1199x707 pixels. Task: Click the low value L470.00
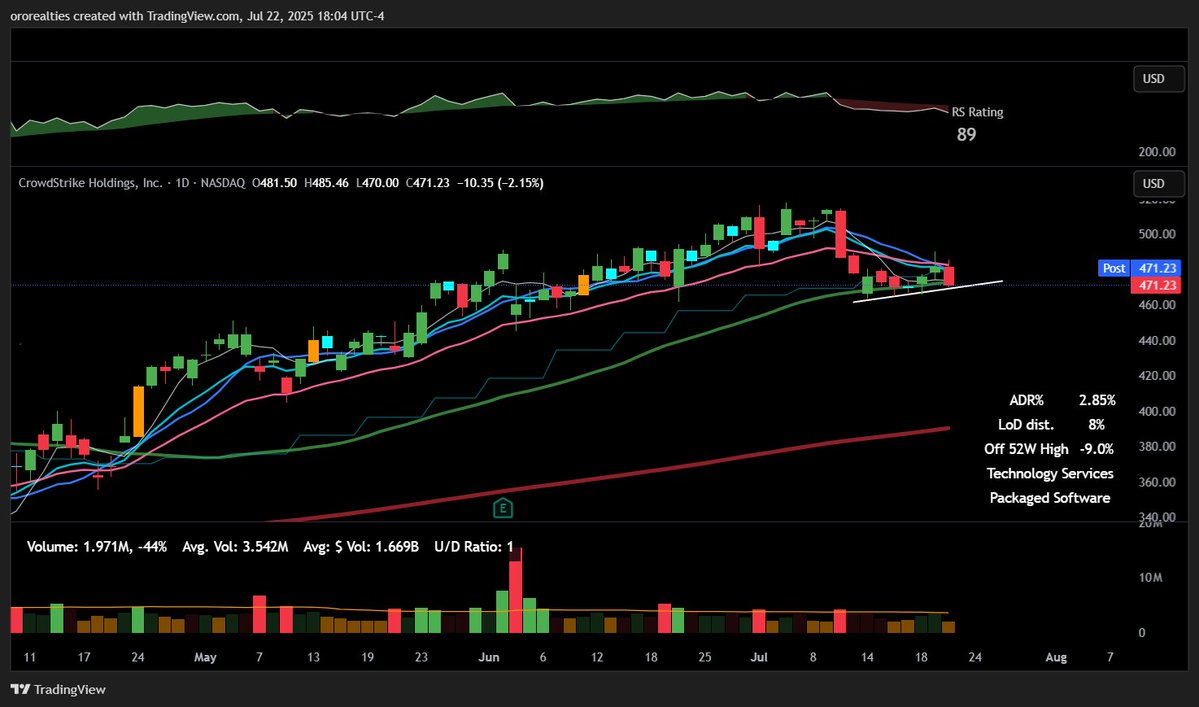pos(378,183)
